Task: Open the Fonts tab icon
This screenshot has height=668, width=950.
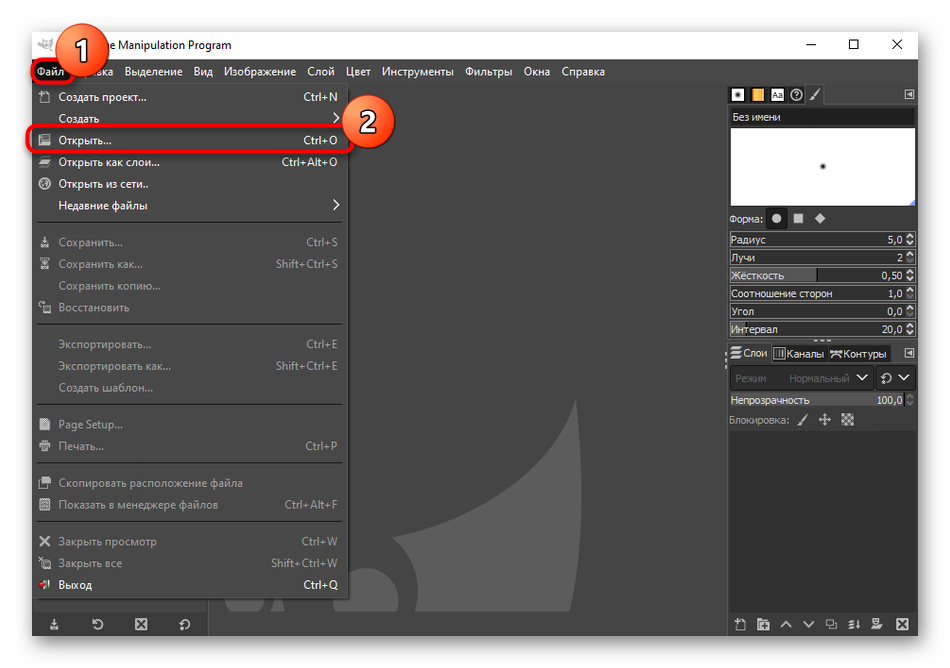Action: coord(777,95)
